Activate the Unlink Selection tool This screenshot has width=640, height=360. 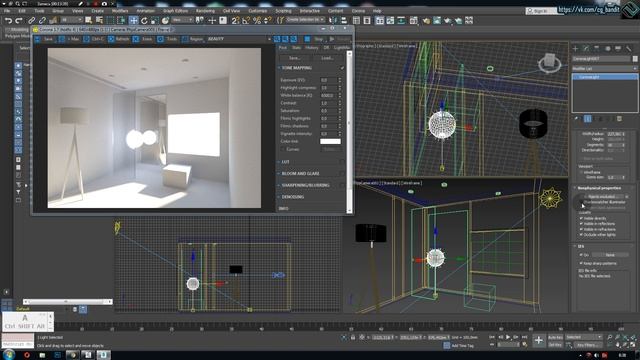coord(42,20)
